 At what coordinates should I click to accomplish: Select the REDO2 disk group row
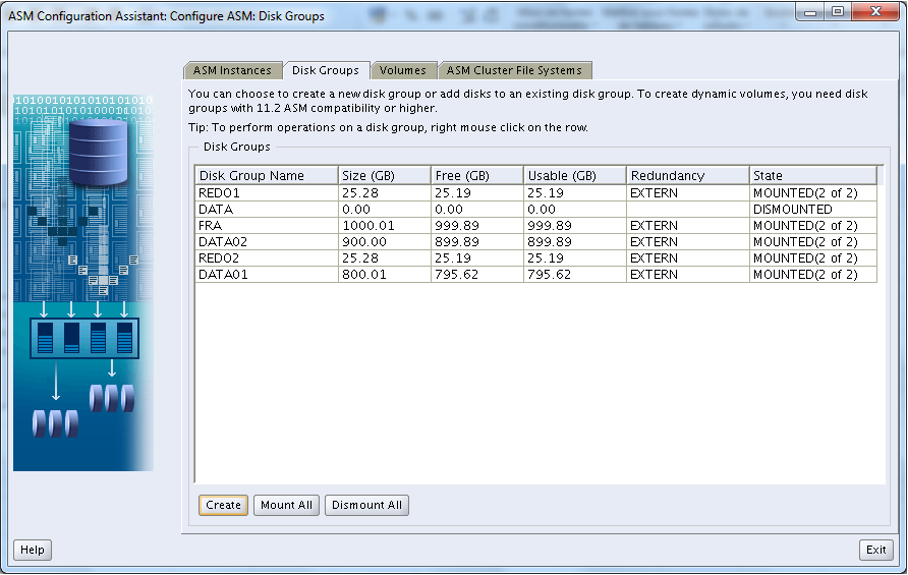point(536,258)
